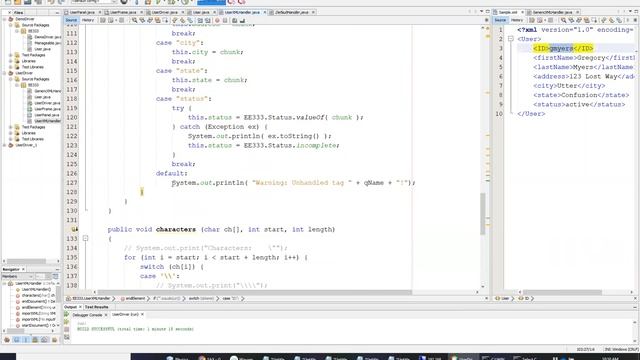Click the Source view button in Sample.xml editor

pos(500,20)
